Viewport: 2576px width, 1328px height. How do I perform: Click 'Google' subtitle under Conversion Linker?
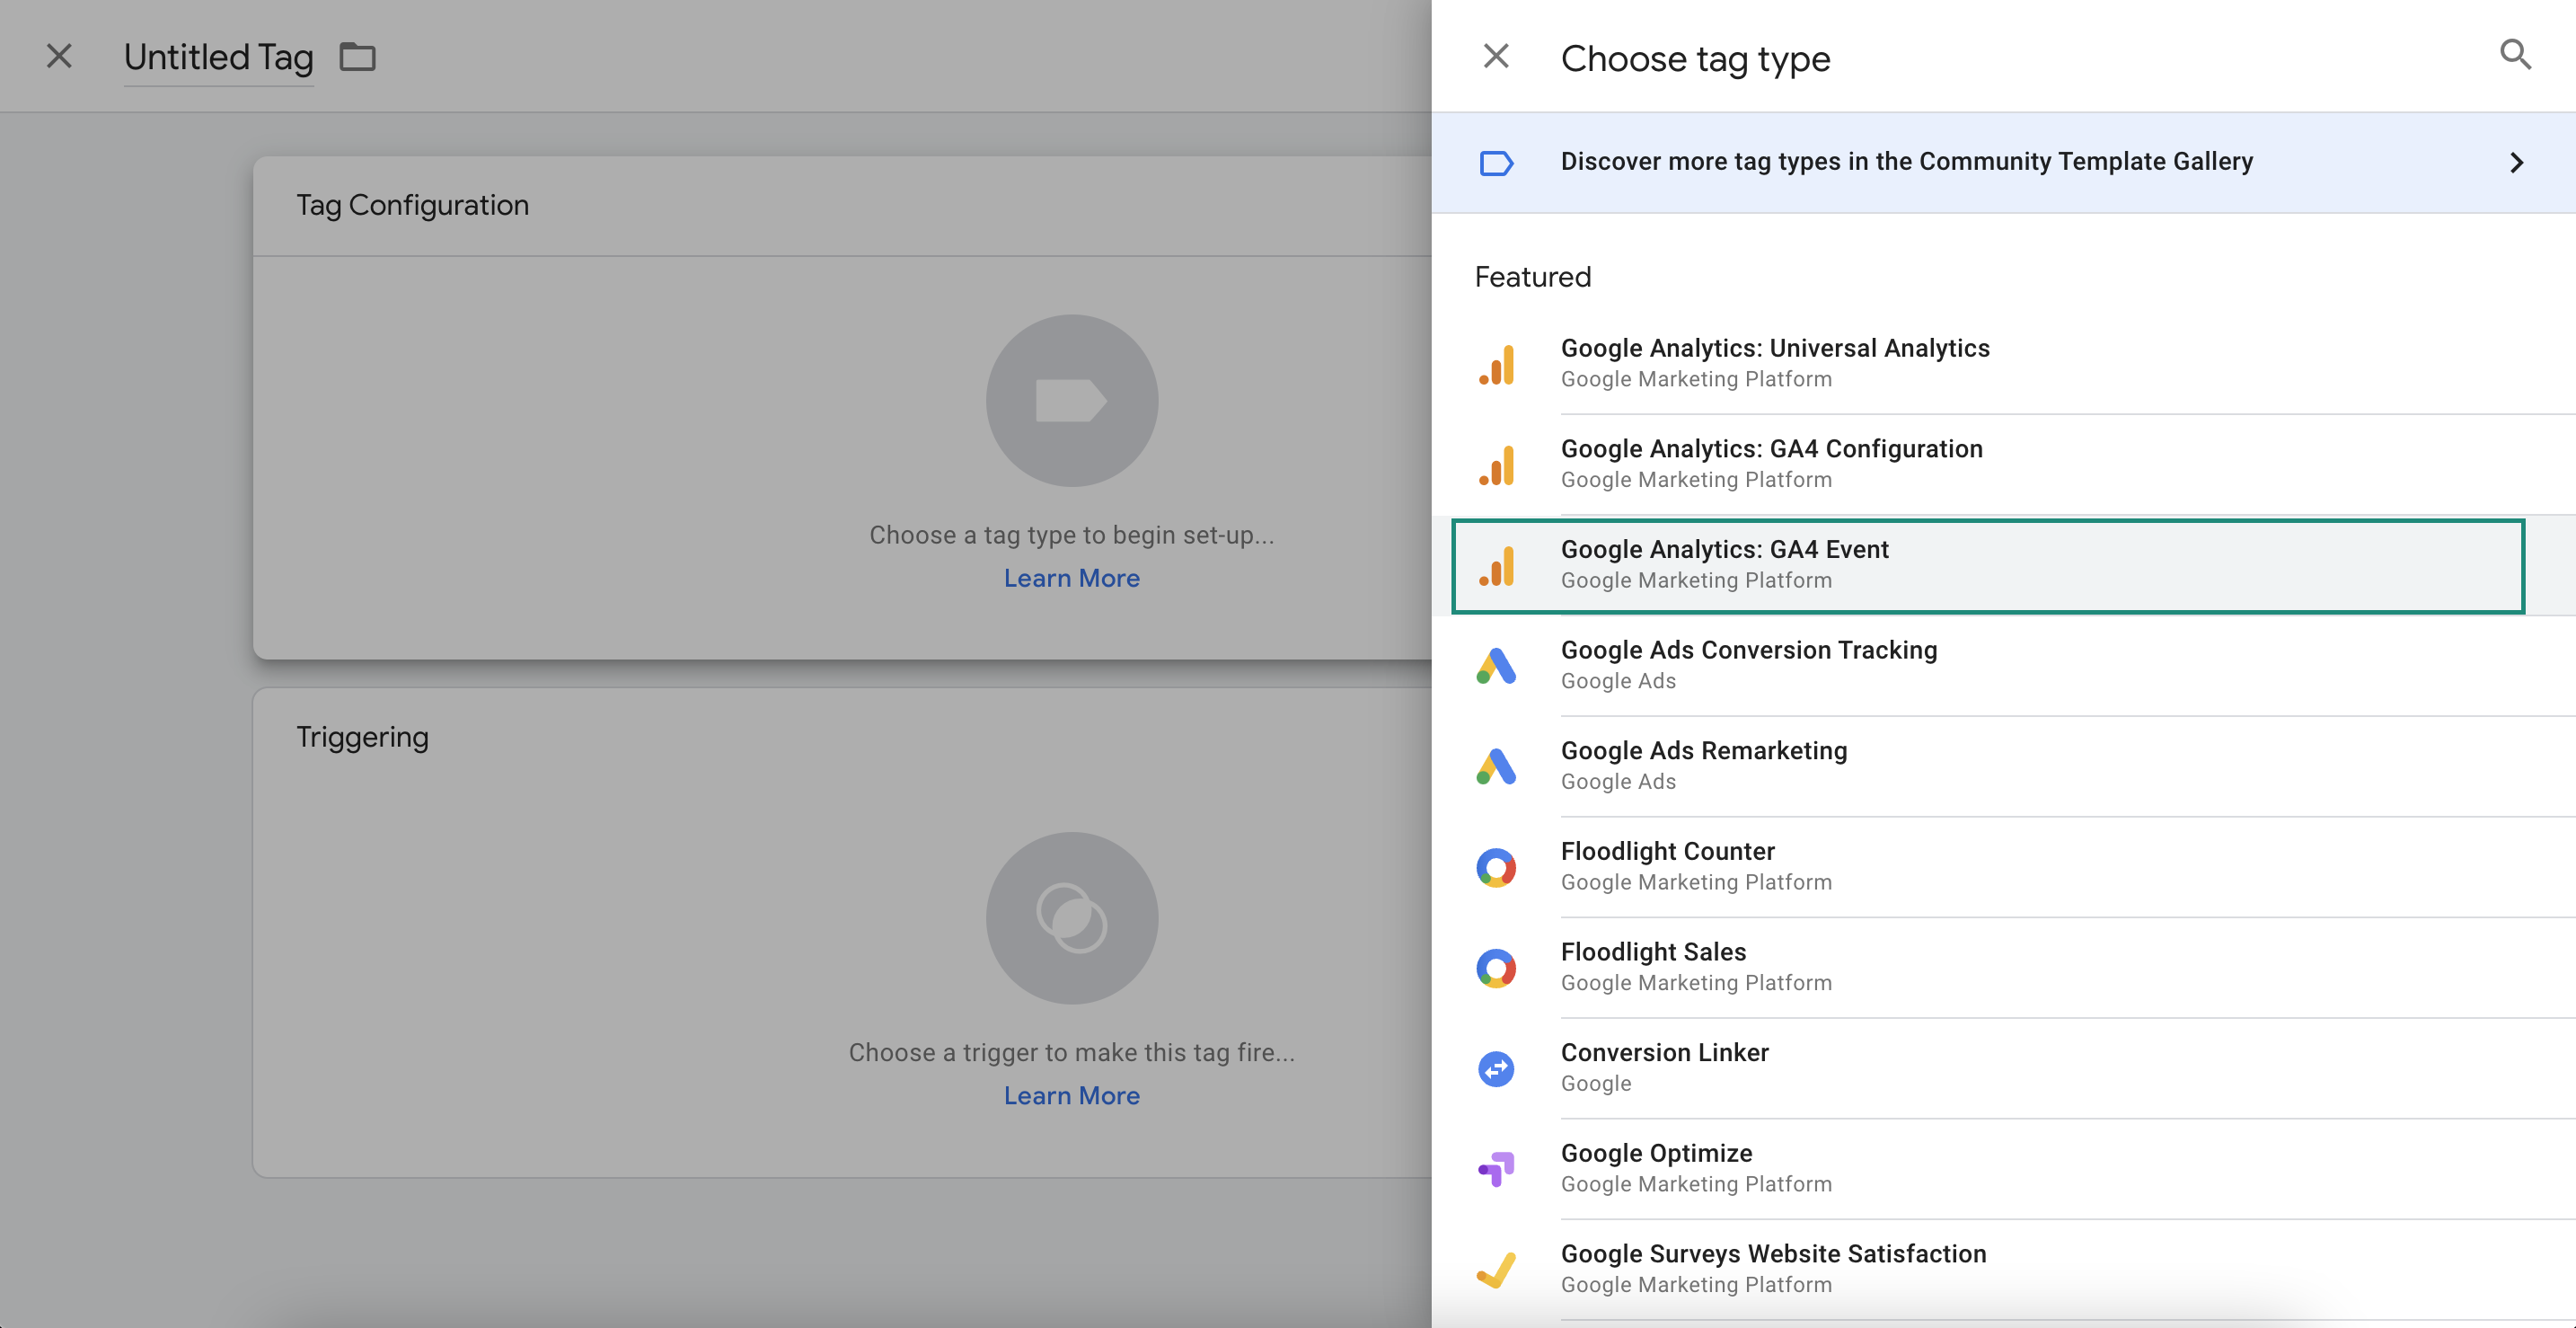coord(1596,1084)
